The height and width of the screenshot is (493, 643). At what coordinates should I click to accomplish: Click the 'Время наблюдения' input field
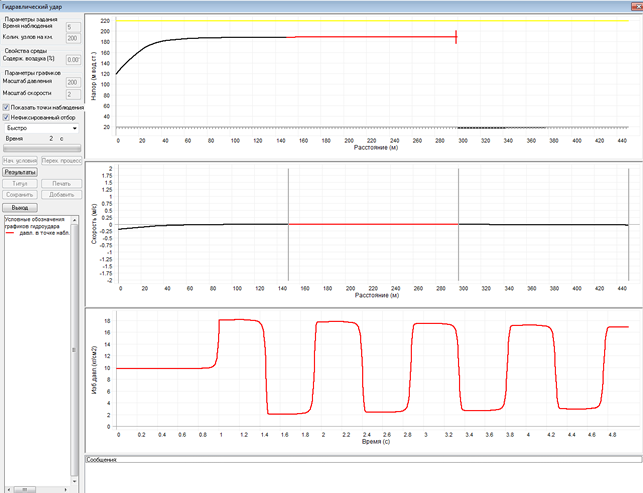tap(72, 27)
